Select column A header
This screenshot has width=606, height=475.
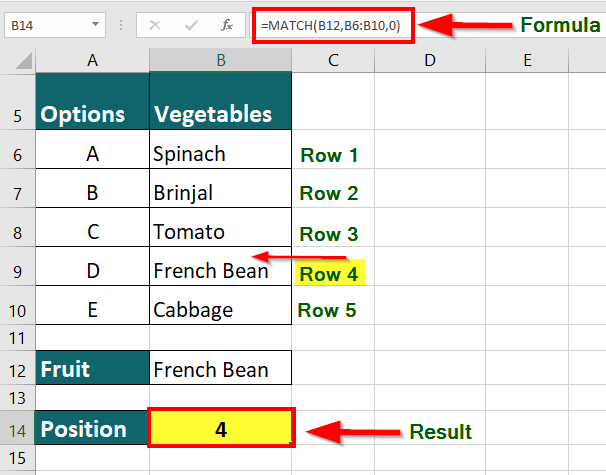click(93, 61)
